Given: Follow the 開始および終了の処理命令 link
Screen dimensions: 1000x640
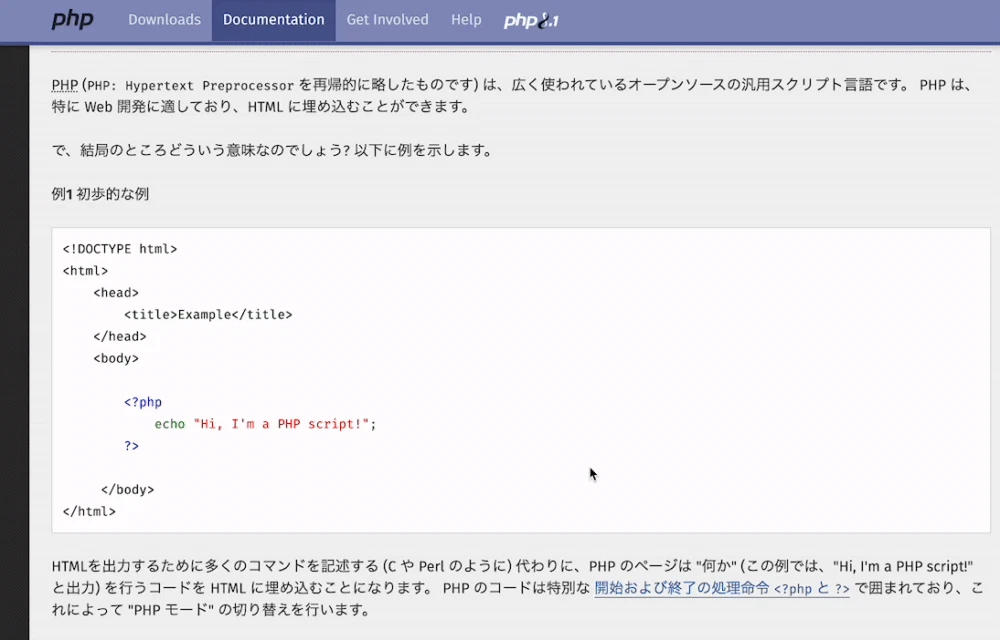Looking at the screenshot, I should coord(722,588).
